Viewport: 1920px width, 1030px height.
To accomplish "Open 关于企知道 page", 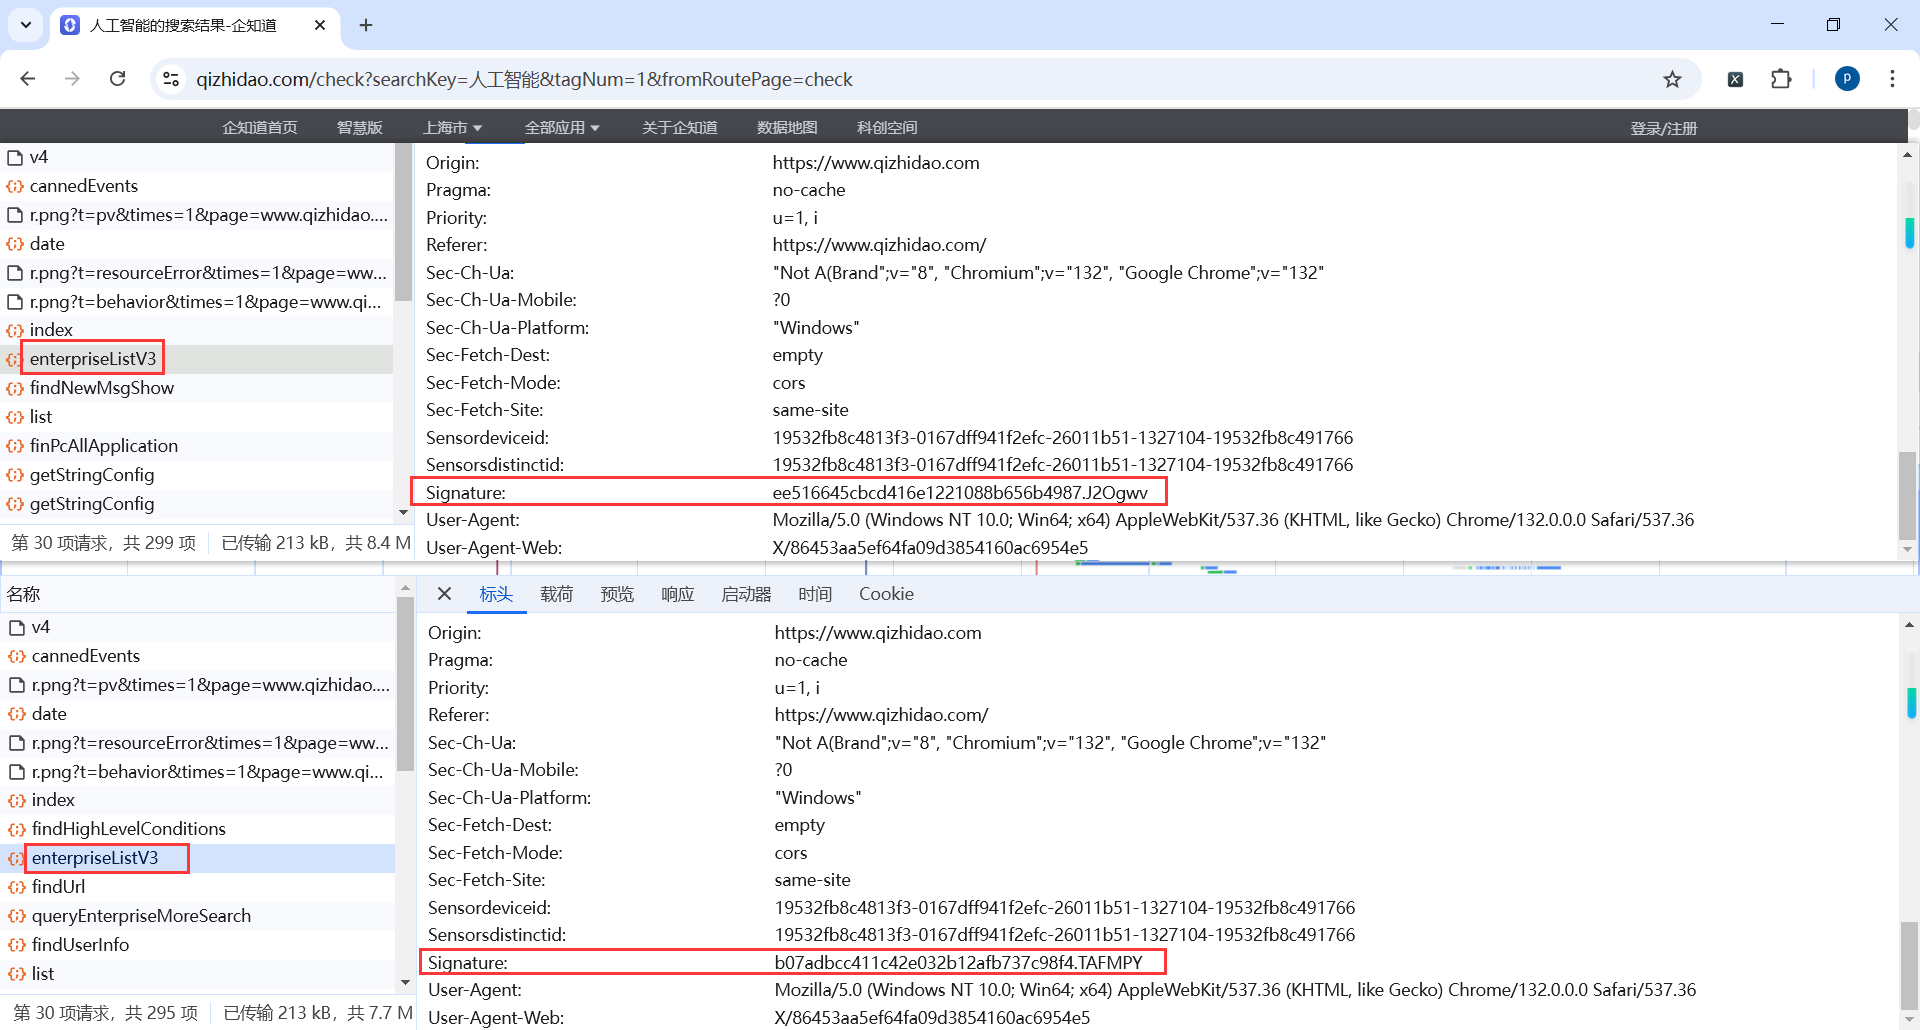I will [680, 128].
